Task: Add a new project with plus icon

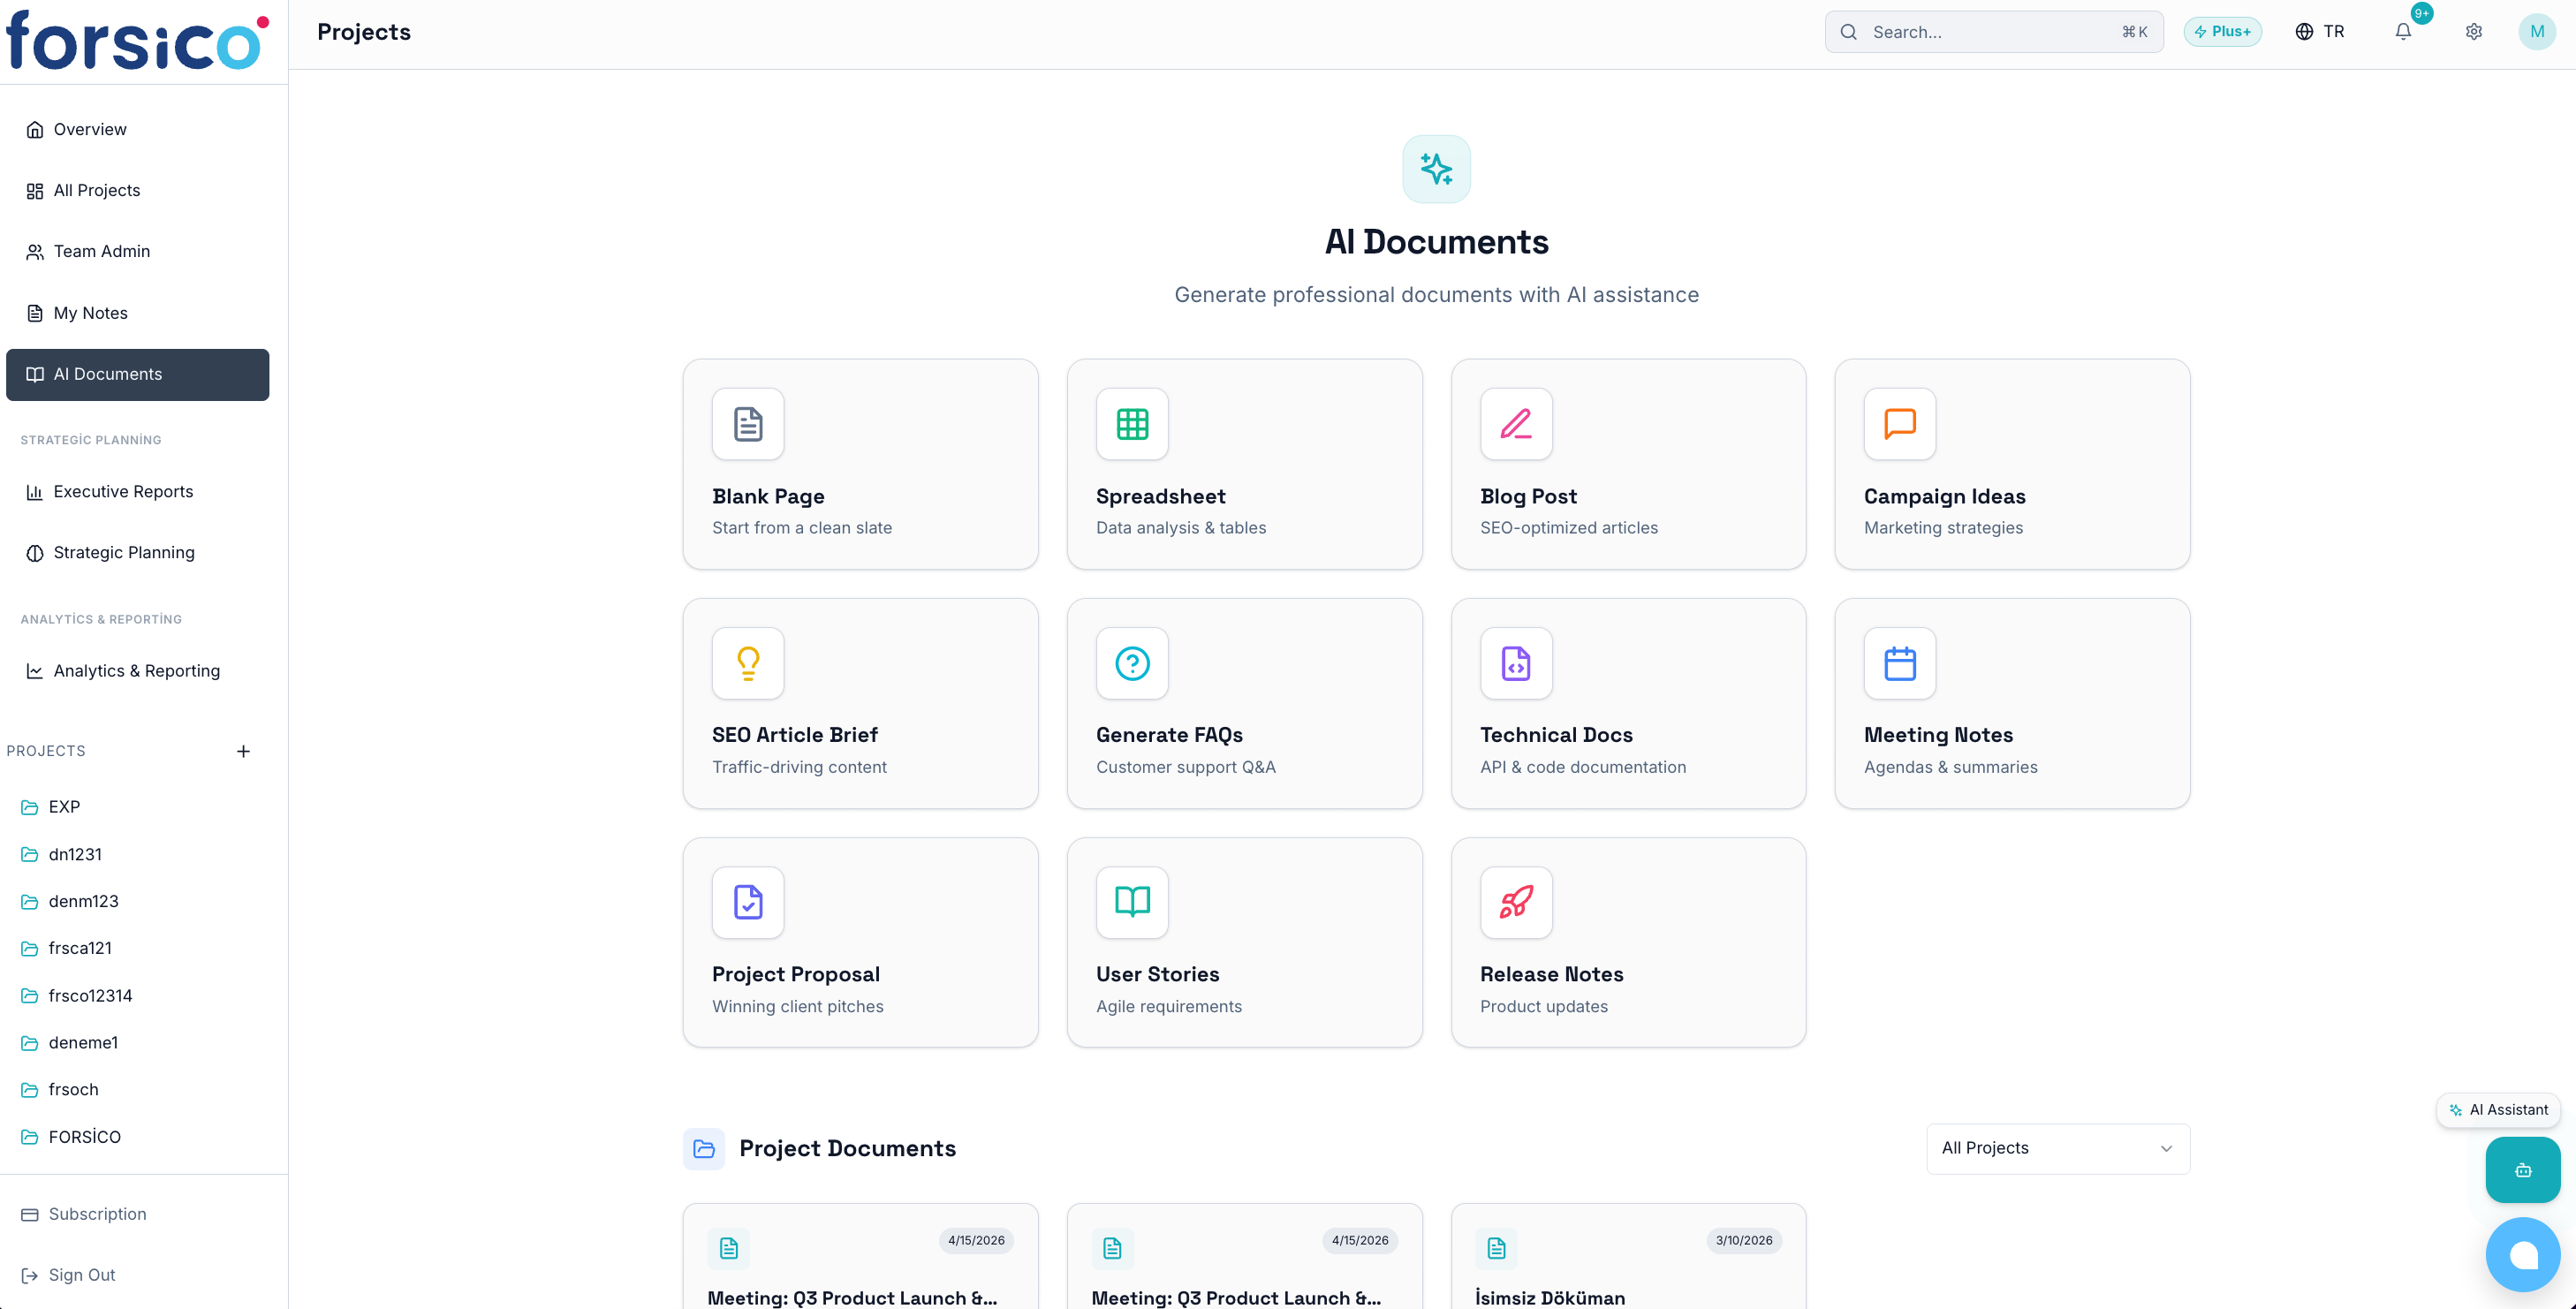Action: pyautogui.click(x=243, y=751)
